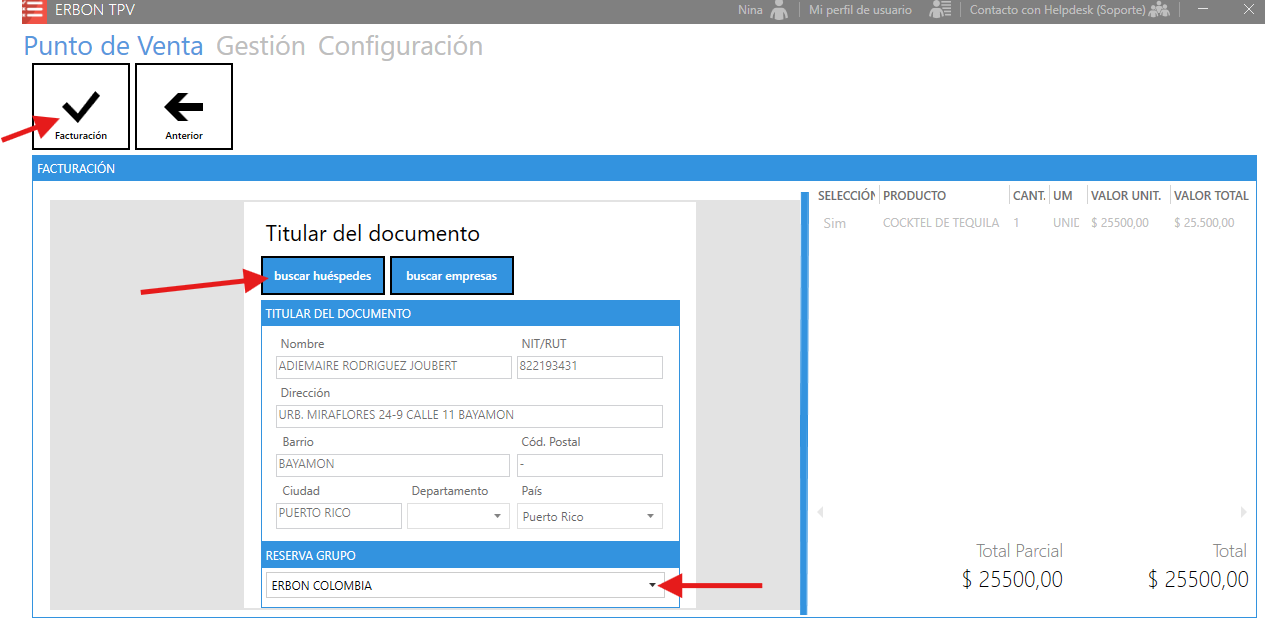1265x623 pixels.
Task: Expand the Reserva Grupo ERBON COLOMBIA dropdown
Action: [x=652, y=585]
